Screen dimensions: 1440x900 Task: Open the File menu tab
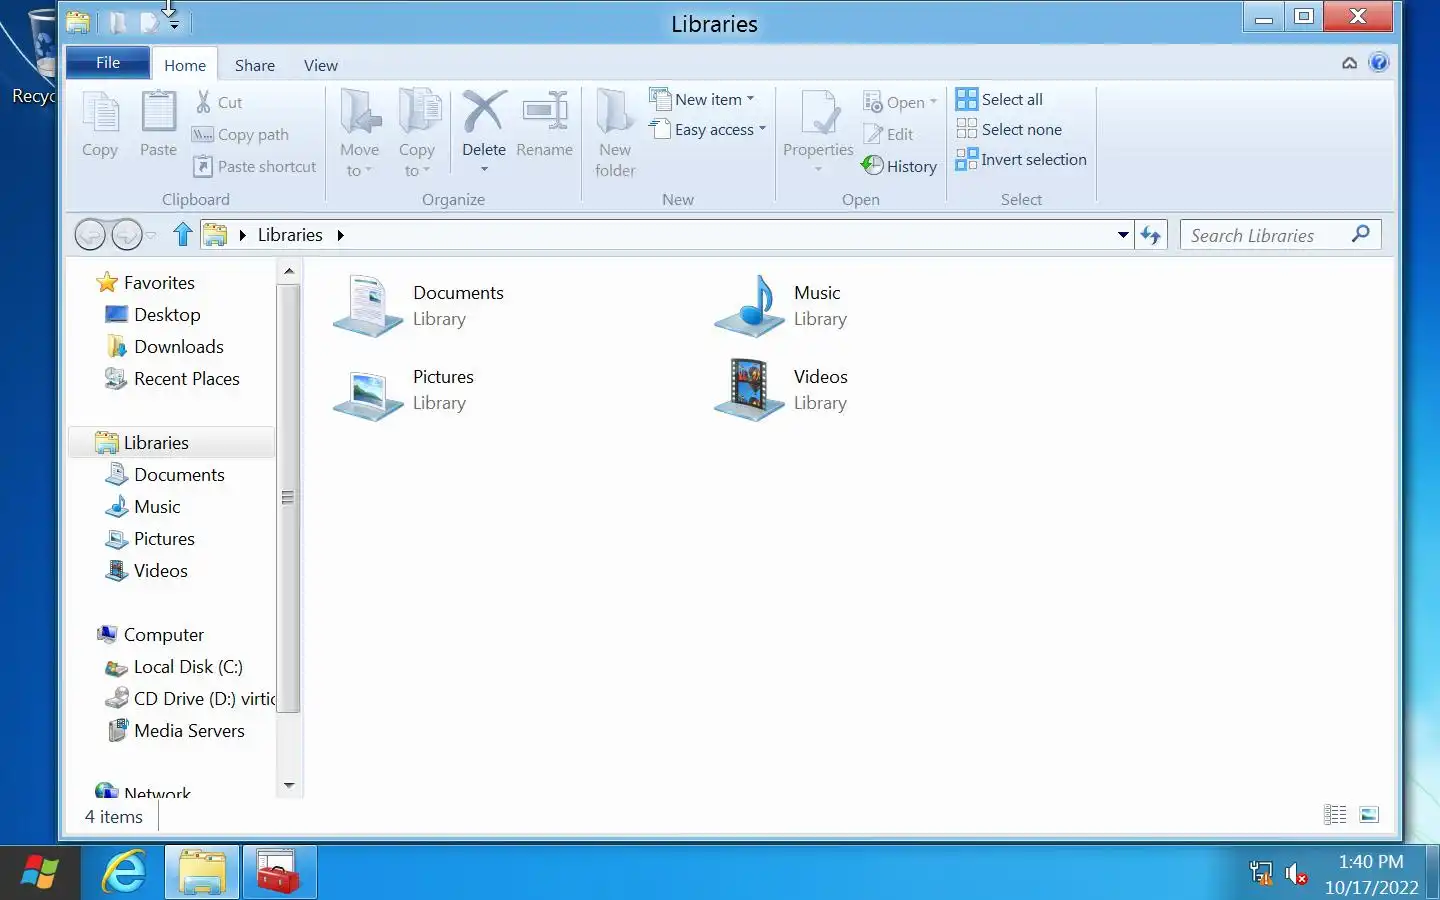(x=108, y=62)
